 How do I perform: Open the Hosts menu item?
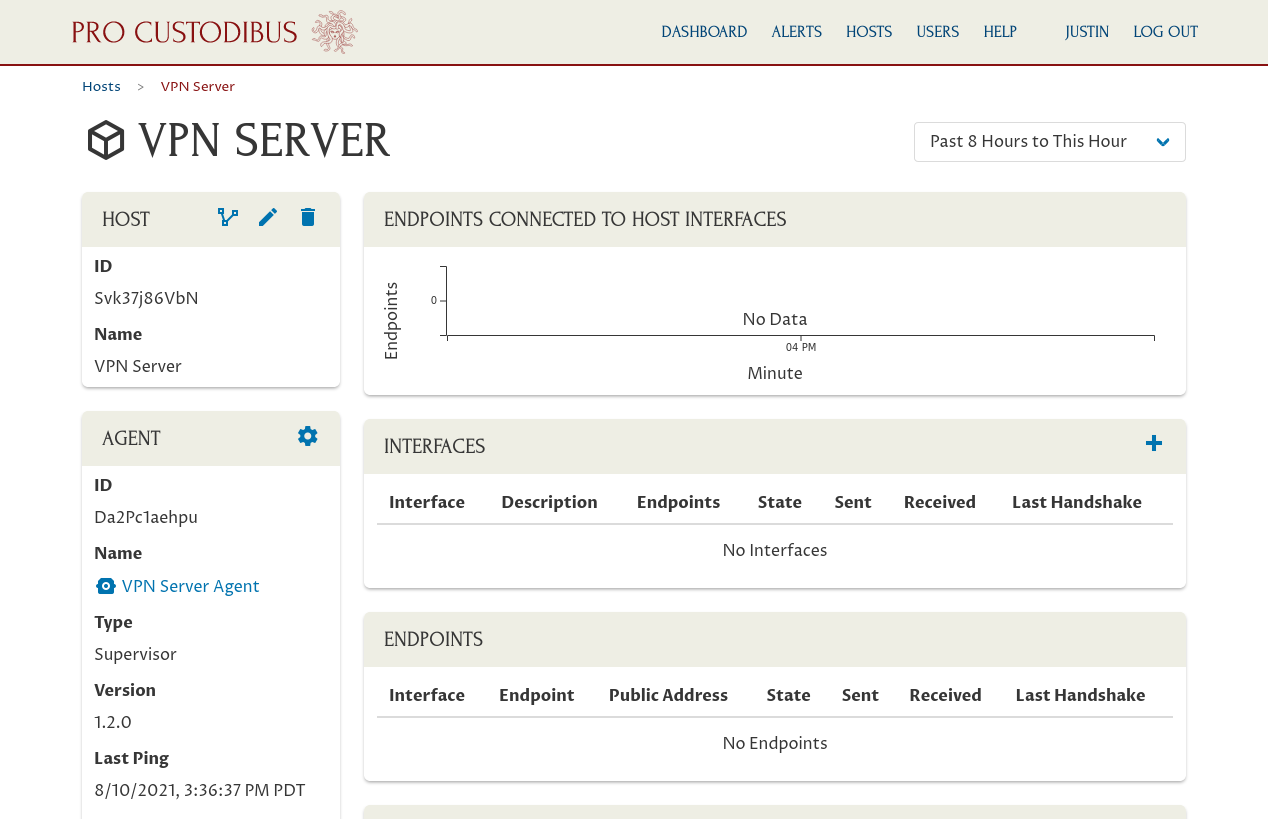coord(869,32)
